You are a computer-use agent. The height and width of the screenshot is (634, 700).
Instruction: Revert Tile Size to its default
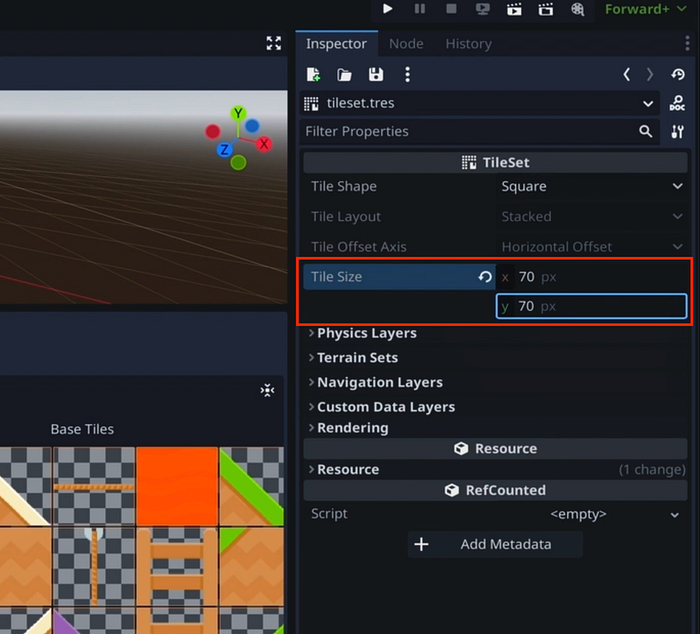click(x=484, y=277)
